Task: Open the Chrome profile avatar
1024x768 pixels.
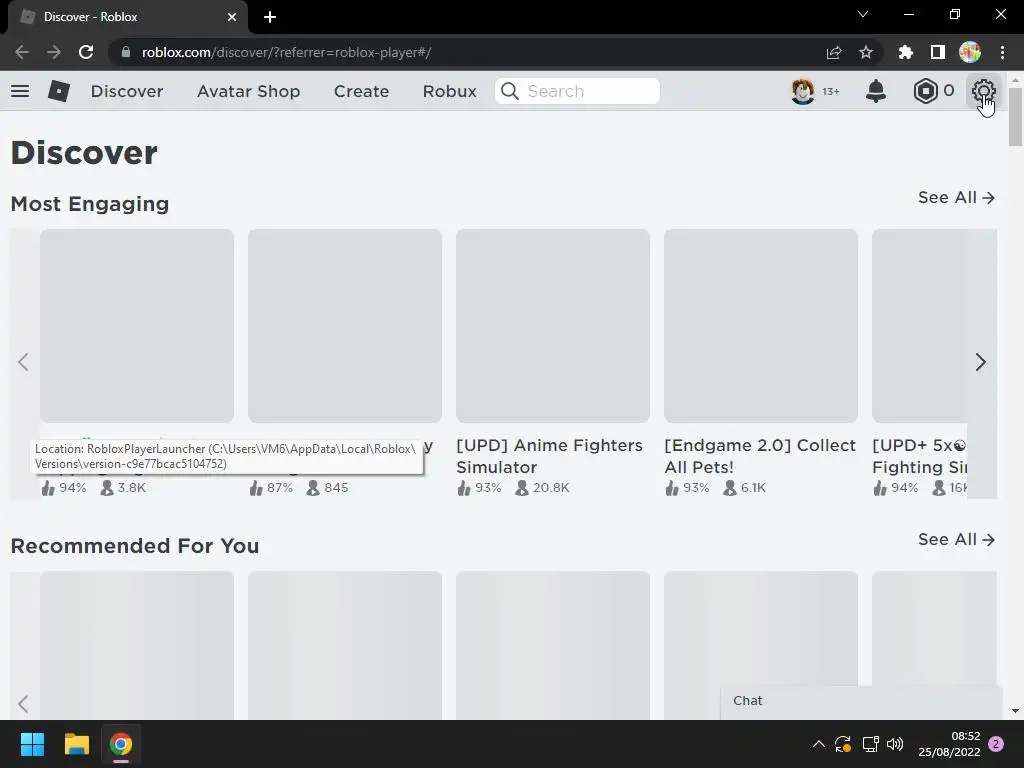Action: click(970, 52)
